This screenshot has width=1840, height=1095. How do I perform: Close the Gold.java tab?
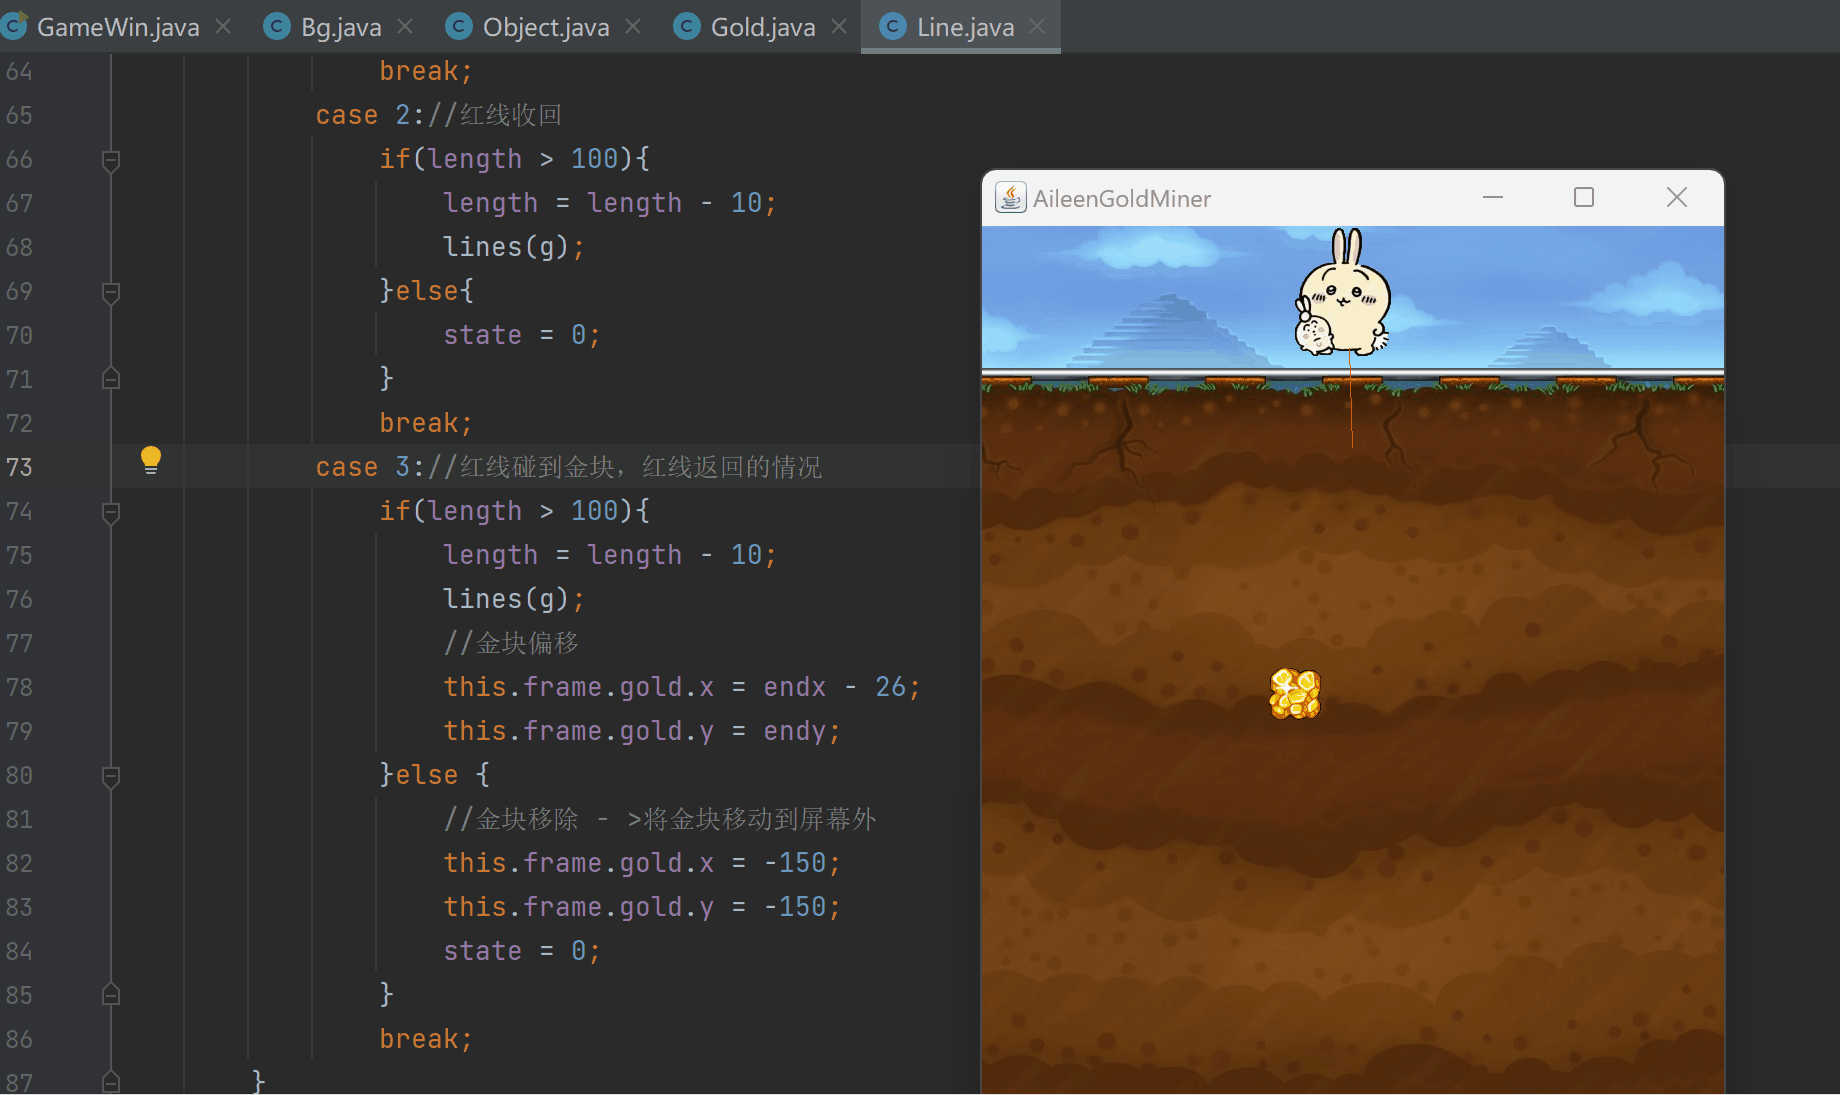point(839,27)
